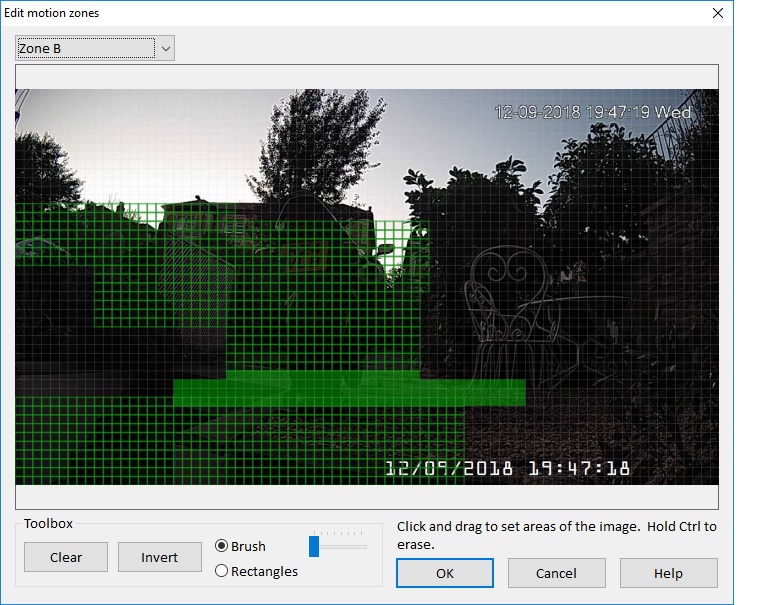The image size is (768, 605).
Task: Close the Edit motion zones dialog
Action: pyautogui.click(x=718, y=13)
